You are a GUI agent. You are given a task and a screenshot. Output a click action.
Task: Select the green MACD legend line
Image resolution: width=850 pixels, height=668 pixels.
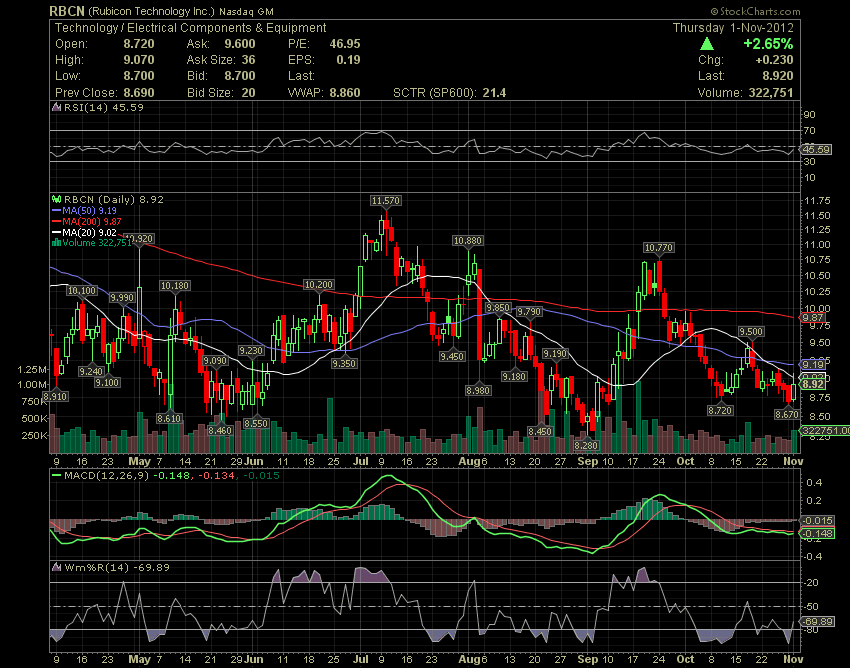click(56, 476)
